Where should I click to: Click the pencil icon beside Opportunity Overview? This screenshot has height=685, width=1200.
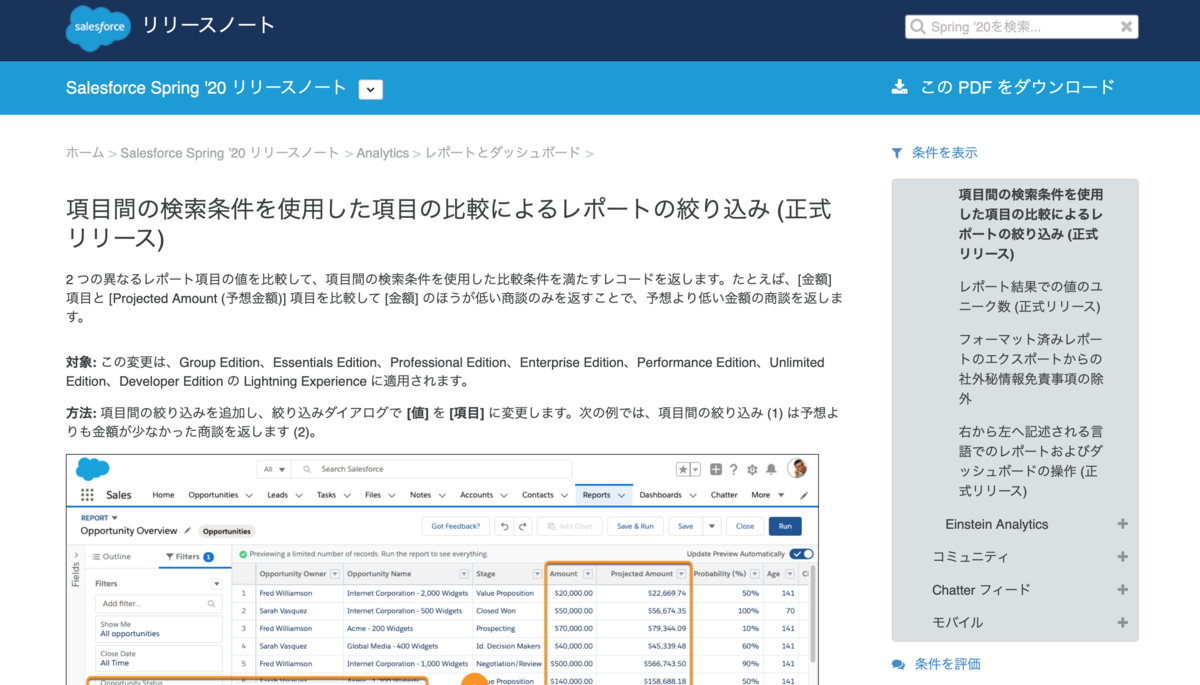click(x=187, y=531)
